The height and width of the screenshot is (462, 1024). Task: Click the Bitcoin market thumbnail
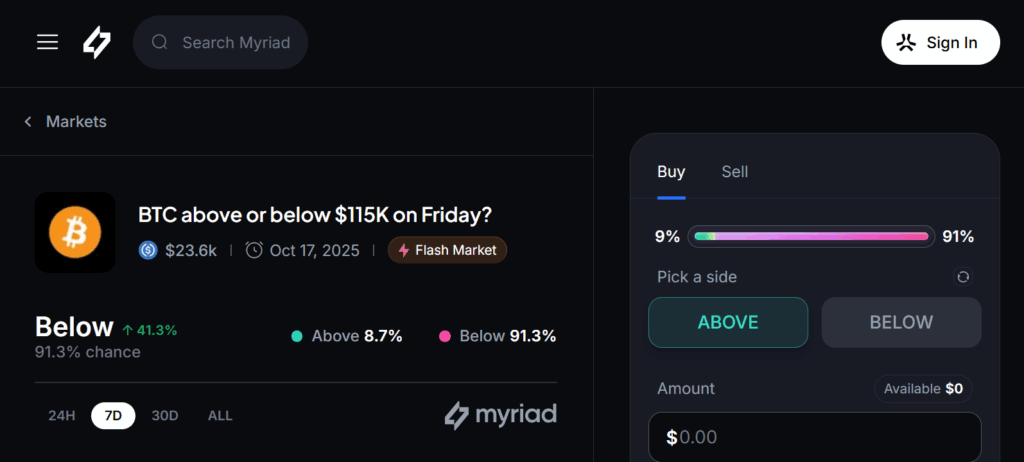[75, 232]
